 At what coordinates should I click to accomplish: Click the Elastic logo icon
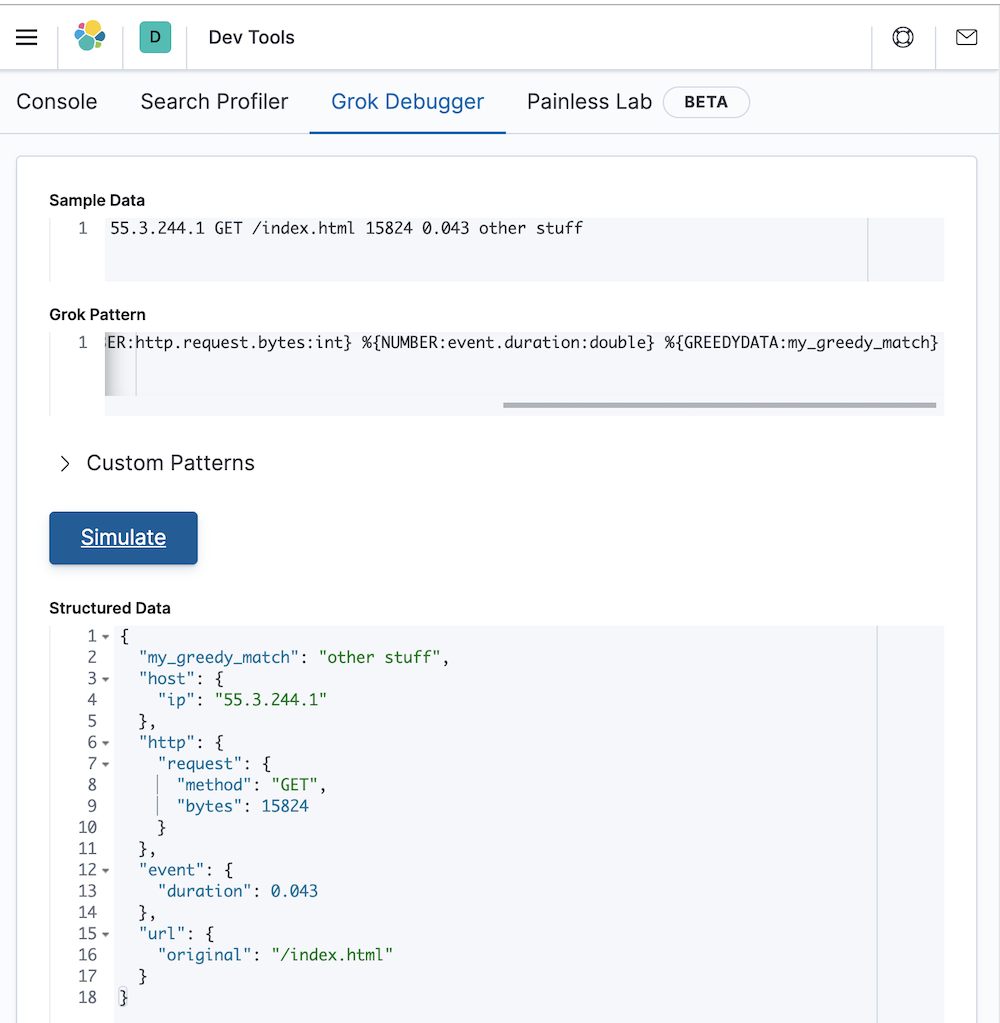point(90,36)
